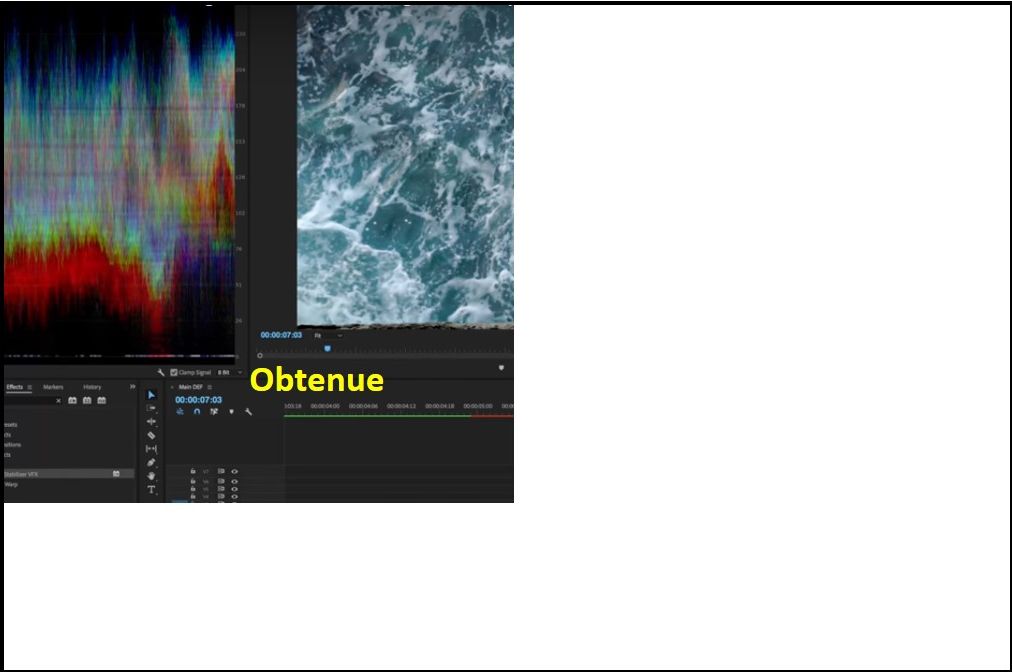This screenshot has height=672, width=1012.
Task: Switch to the Hand tool
Action: pos(151,476)
